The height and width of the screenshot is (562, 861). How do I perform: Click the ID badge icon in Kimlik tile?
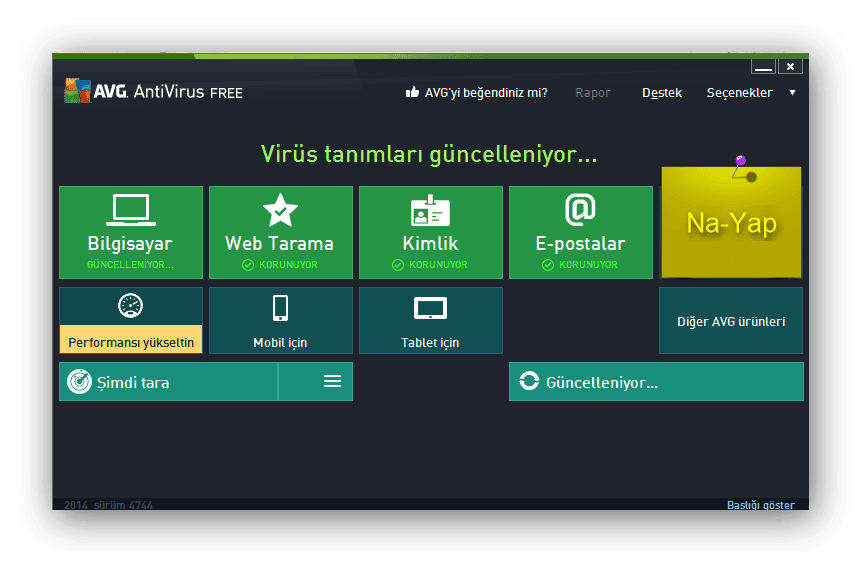click(x=430, y=210)
